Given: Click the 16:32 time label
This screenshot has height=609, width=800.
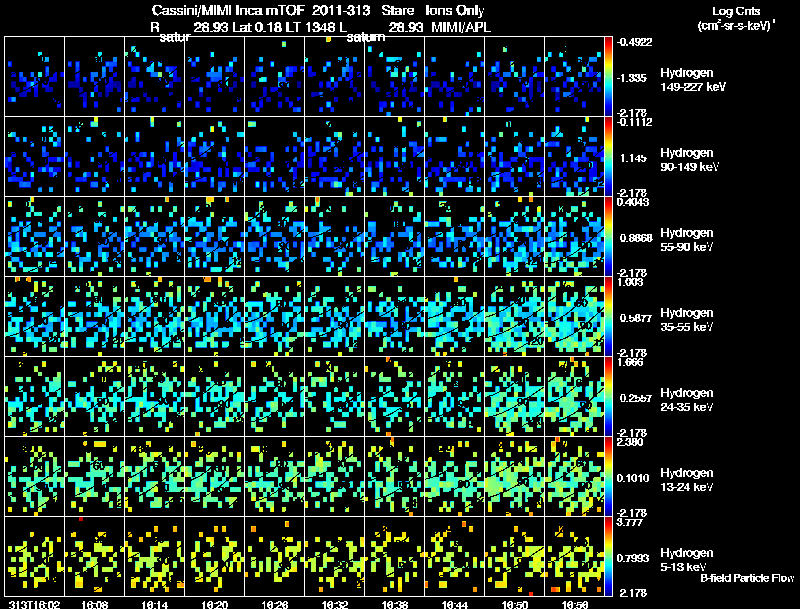Looking at the screenshot, I should pos(335,604).
